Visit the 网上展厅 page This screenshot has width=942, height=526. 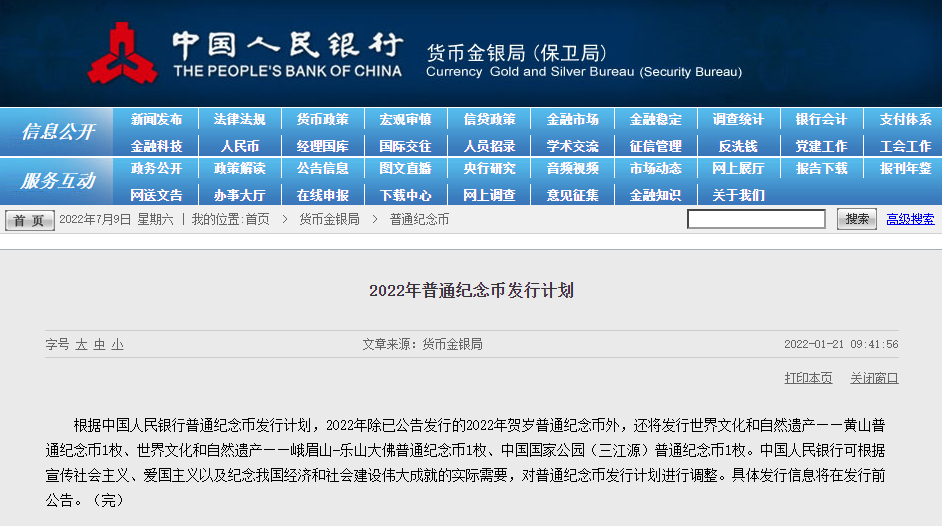pos(738,169)
